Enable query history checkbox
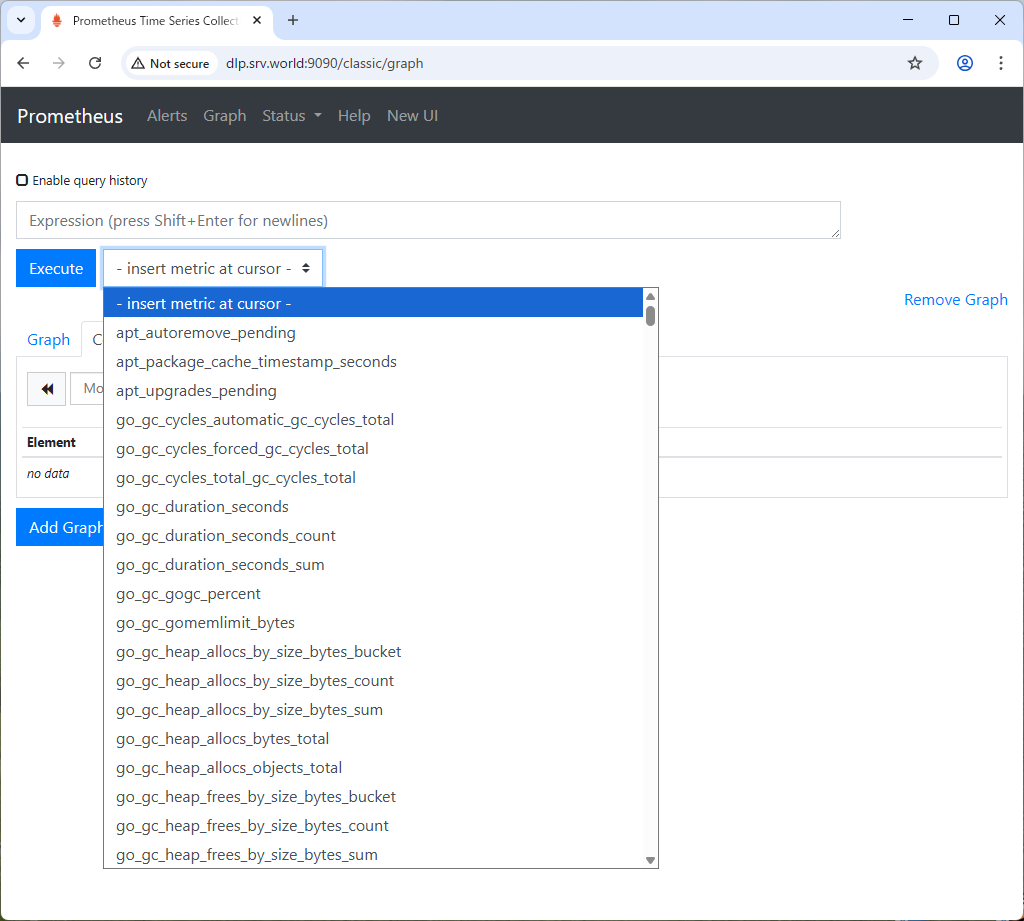This screenshot has height=921, width=1024. [22, 181]
